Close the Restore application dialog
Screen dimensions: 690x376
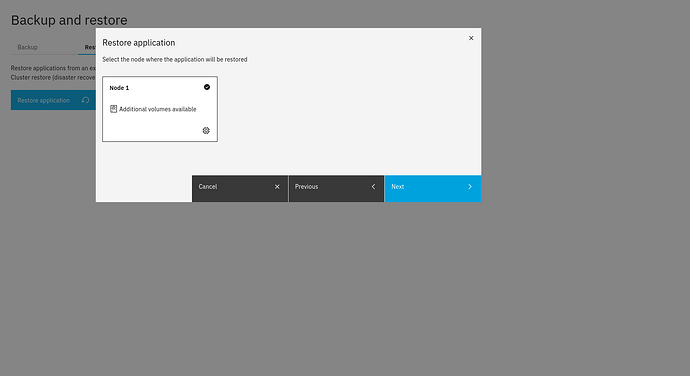click(x=471, y=38)
